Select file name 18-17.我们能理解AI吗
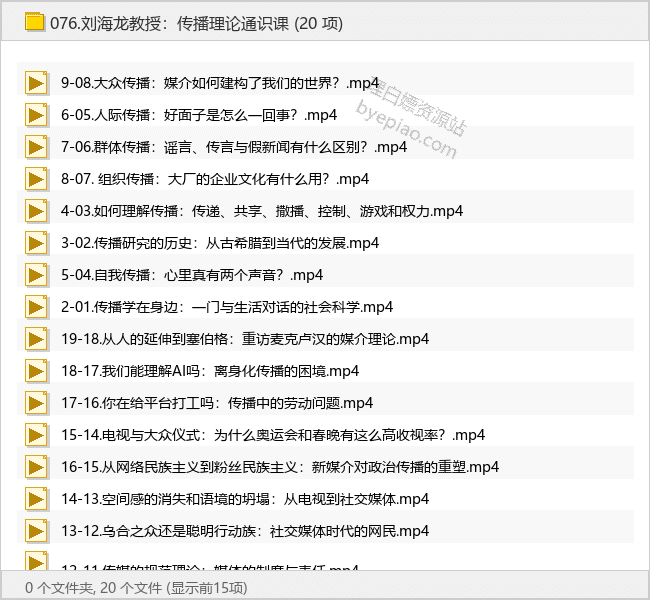The image size is (650, 600). (x=210, y=371)
